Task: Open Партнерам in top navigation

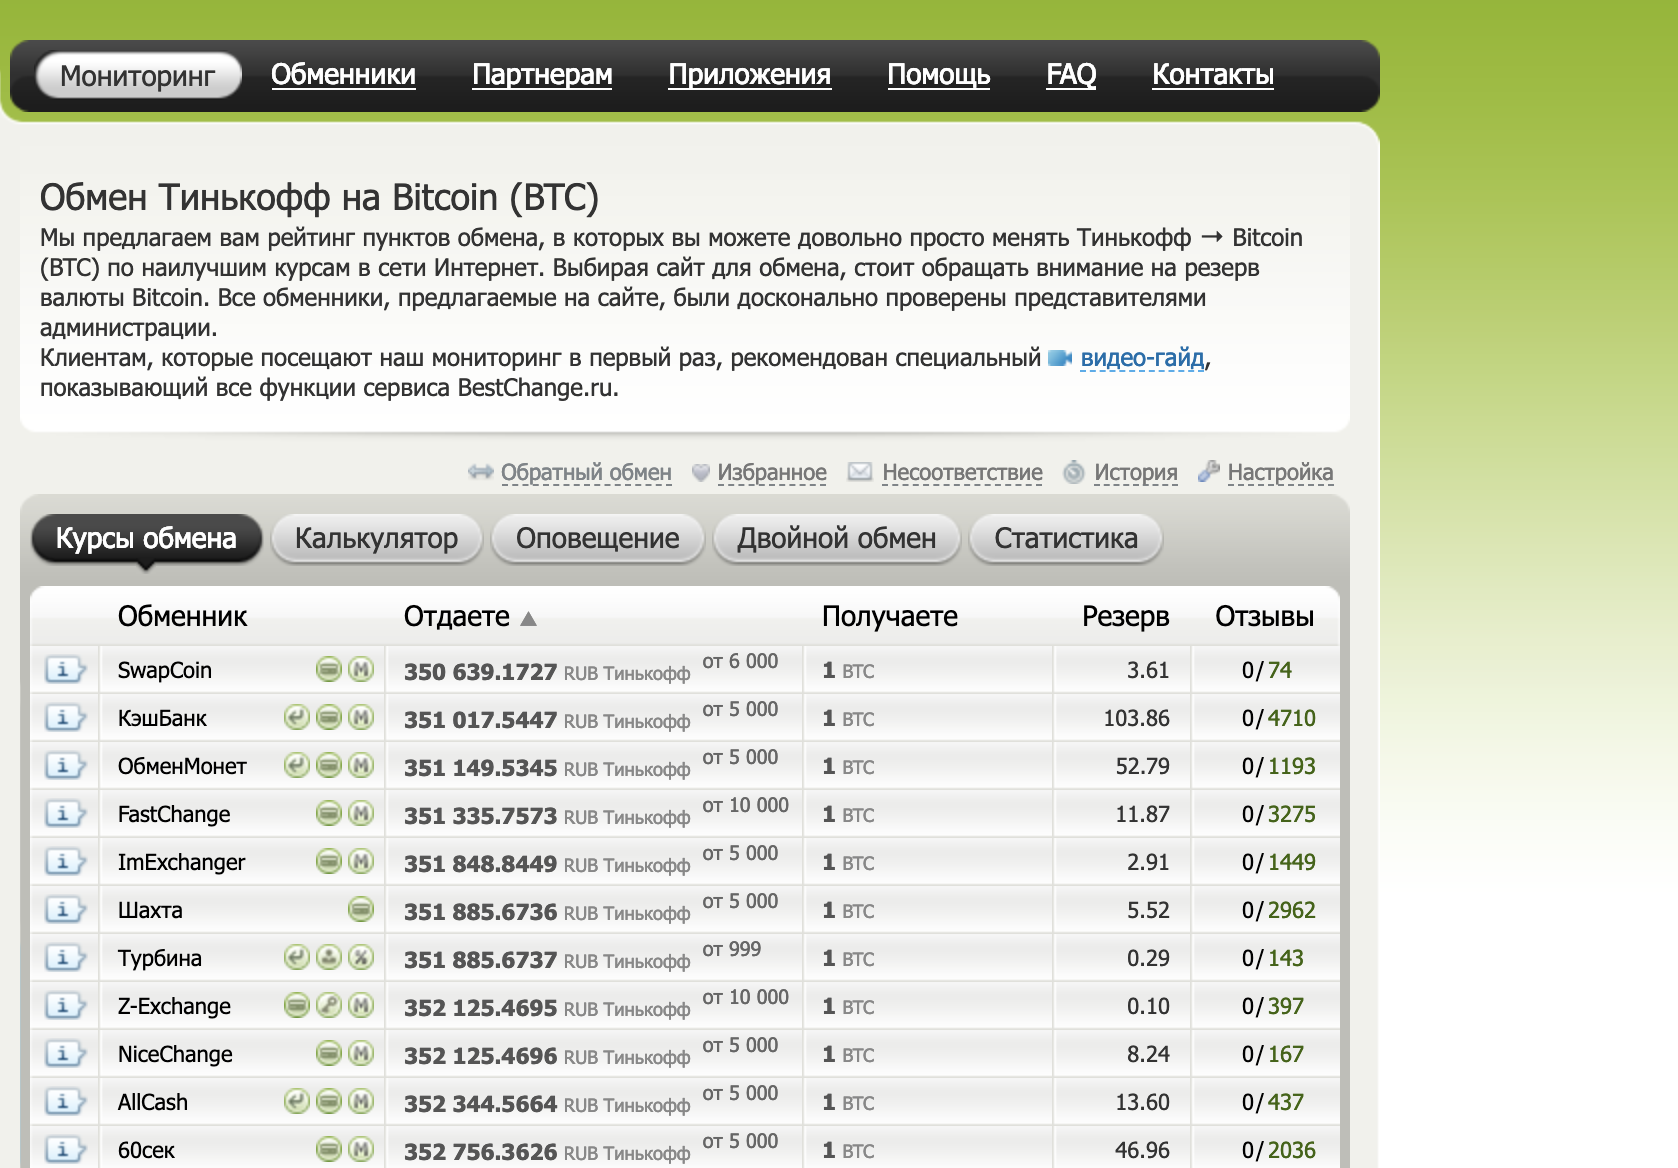Action: point(542,74)
